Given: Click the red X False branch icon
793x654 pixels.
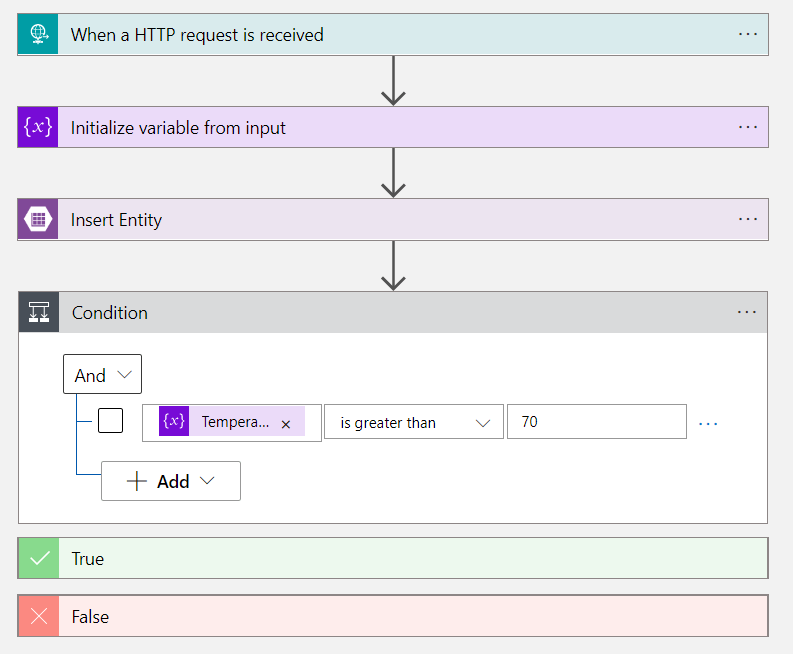Looking at the screenshot, I should 39,617.
